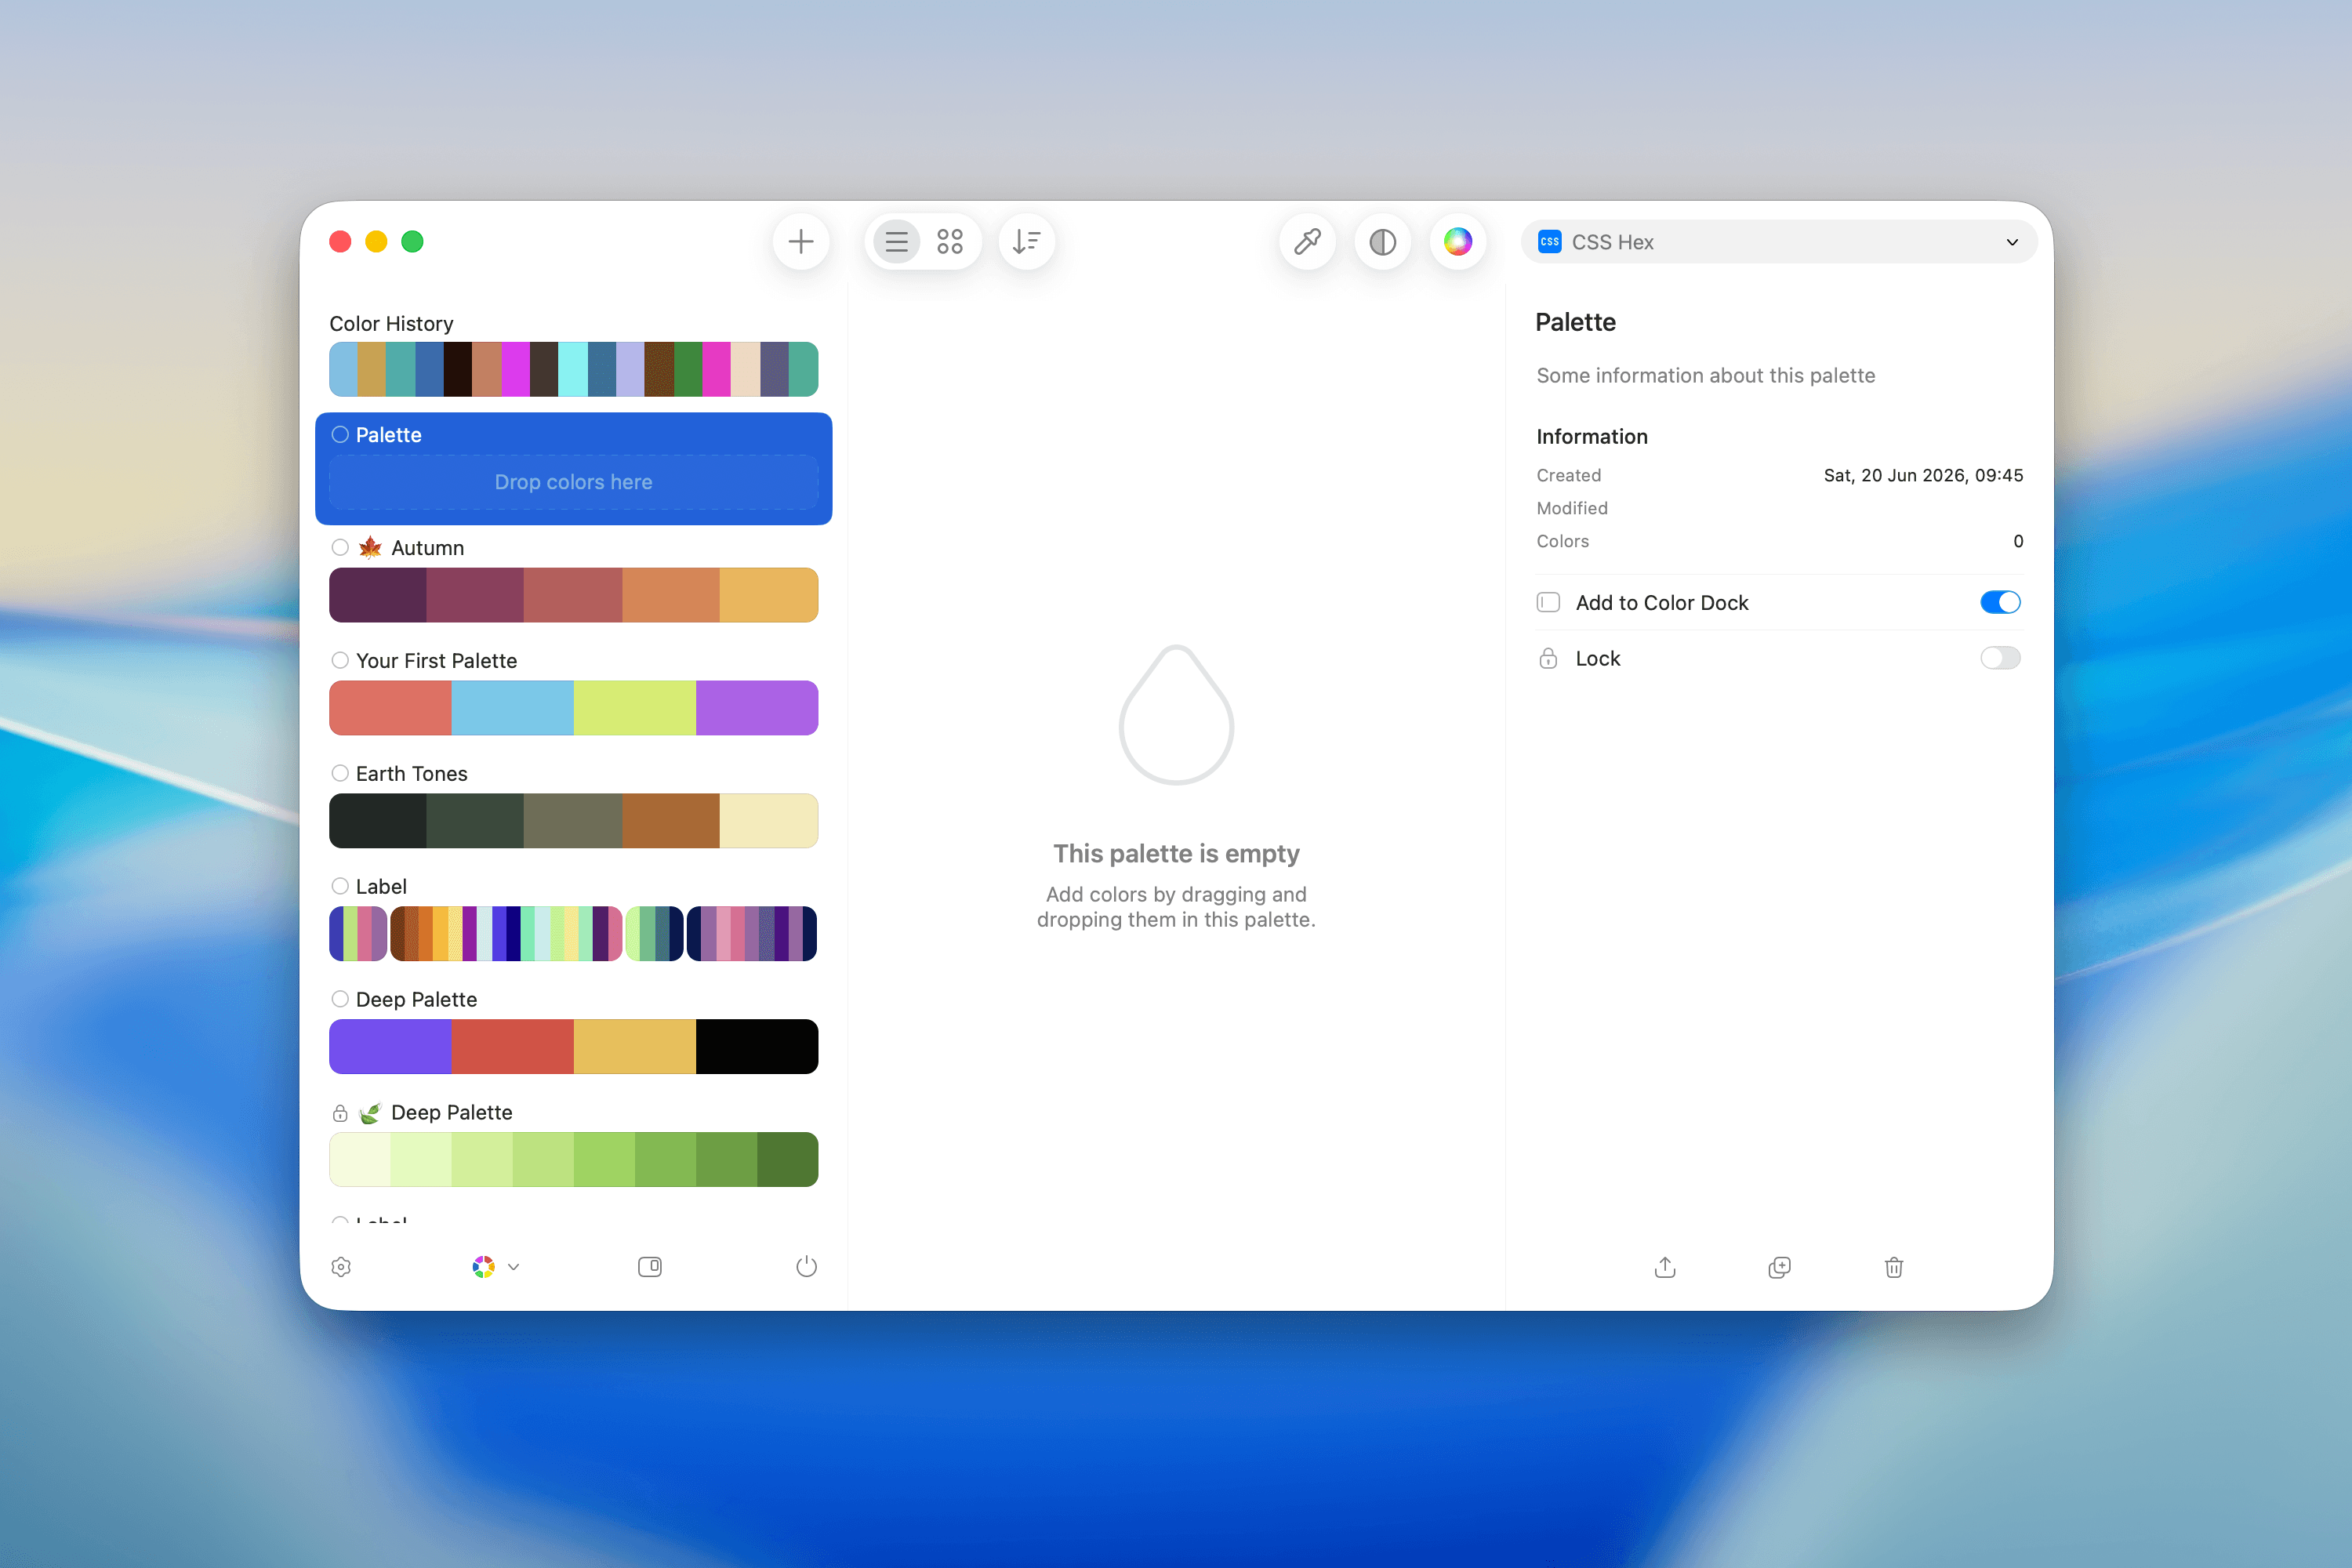Click the lock icon next to Lock
The image size is (2352, 1568).
pos(1548,658)
